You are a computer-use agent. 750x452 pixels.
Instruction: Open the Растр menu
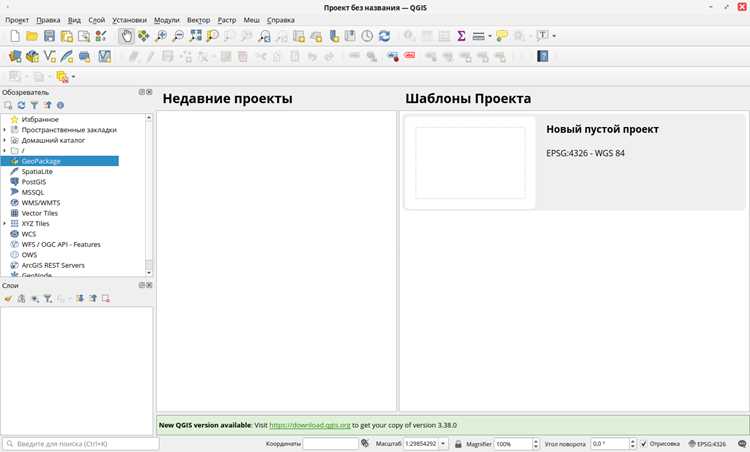[227, 20]
